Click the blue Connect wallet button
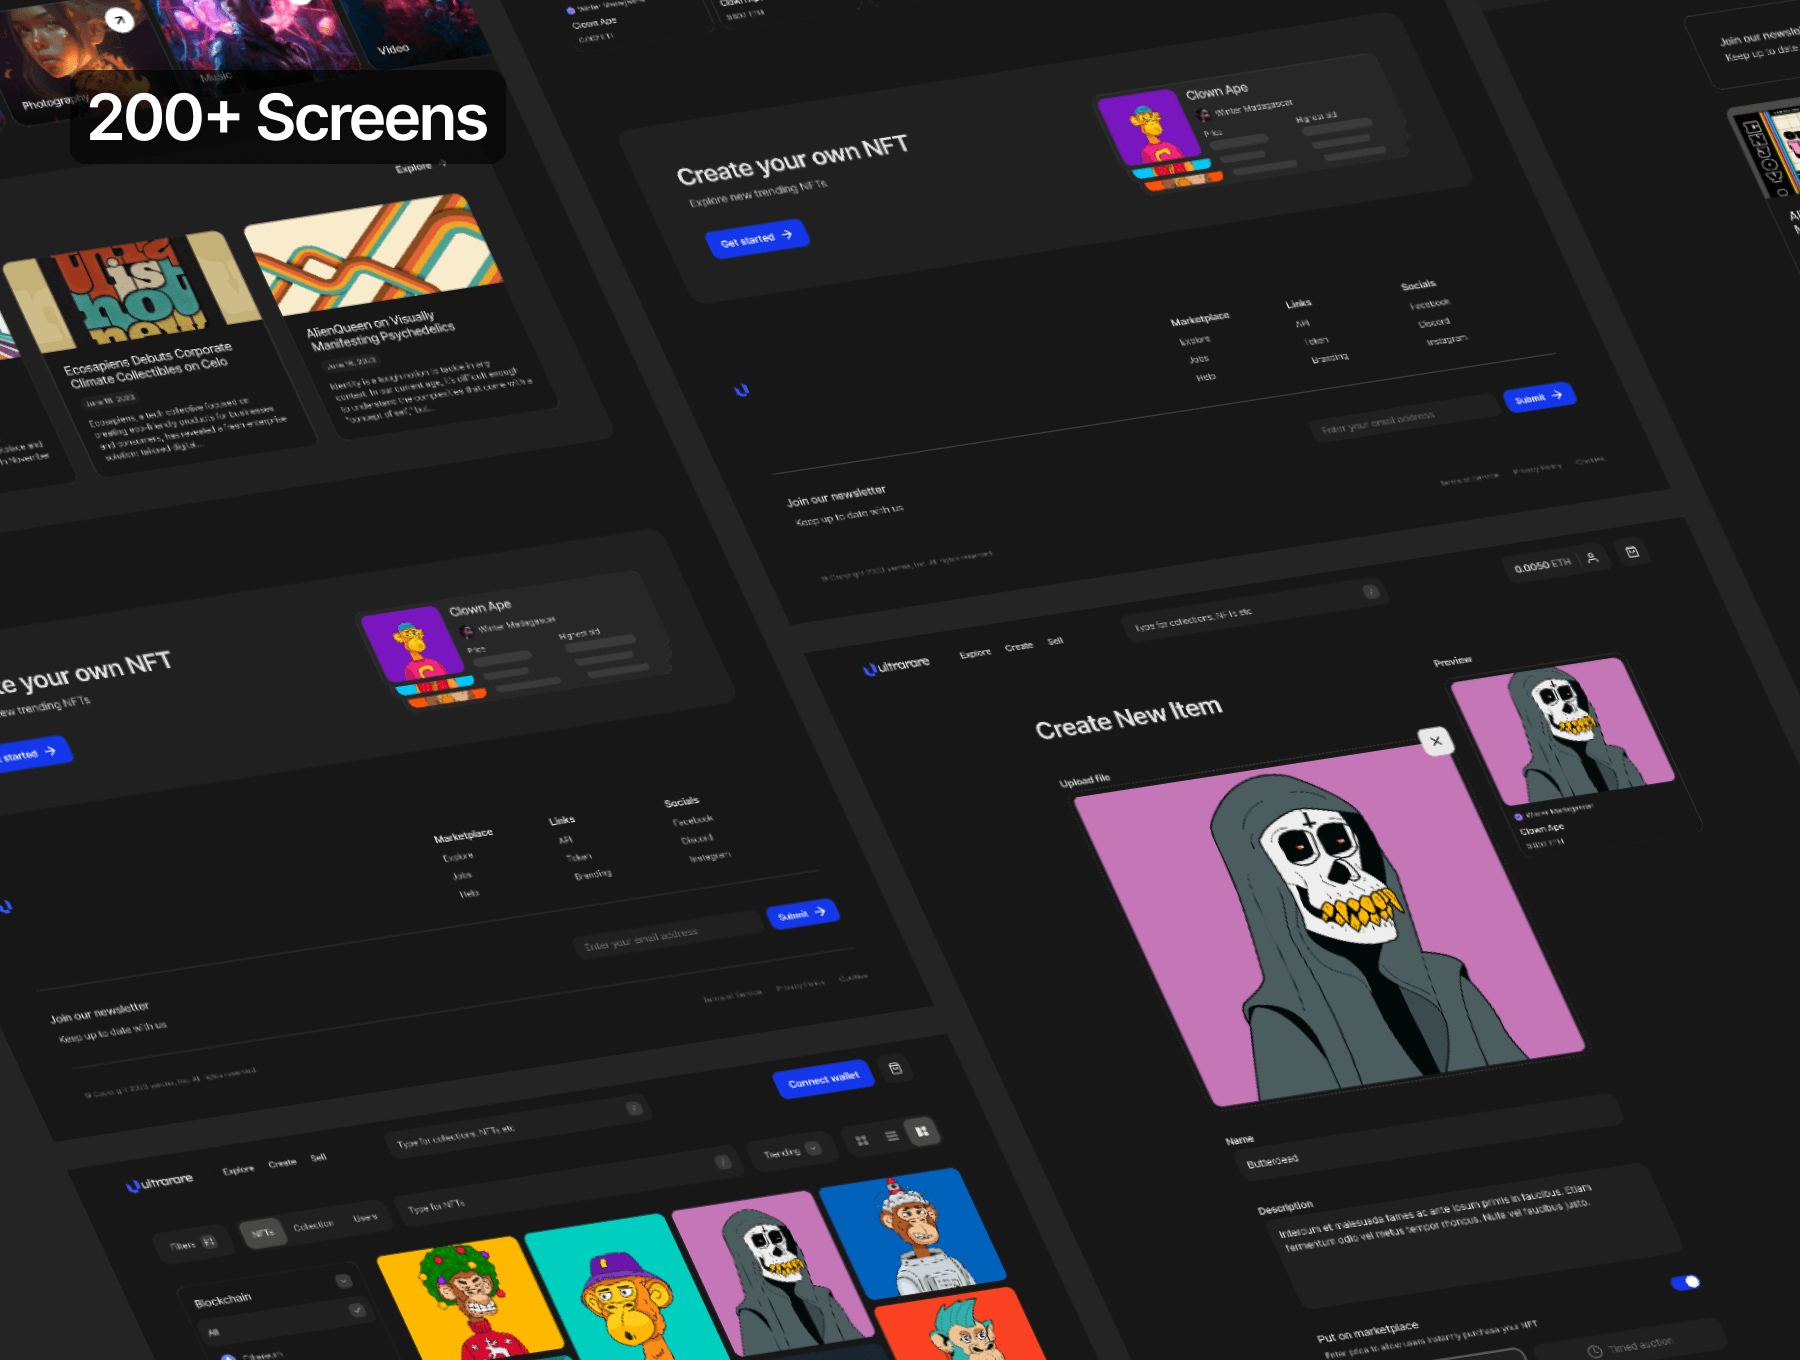This screenshot has height=1360, width=1800. 823,1080
